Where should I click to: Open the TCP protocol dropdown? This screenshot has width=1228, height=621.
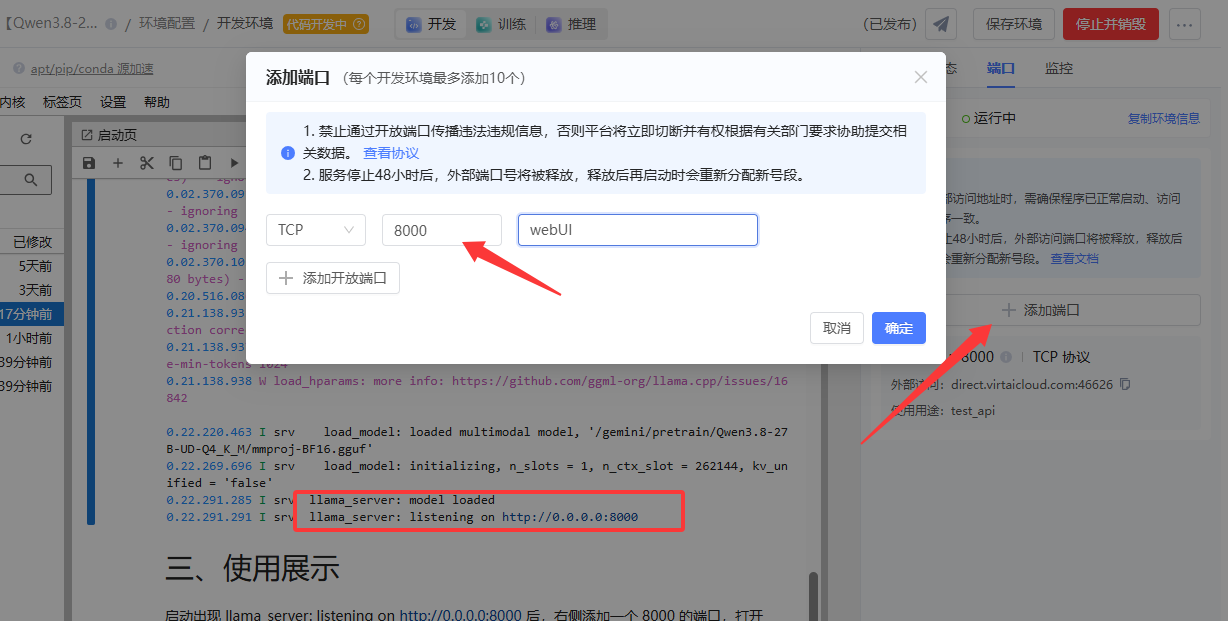pos(316,230)
